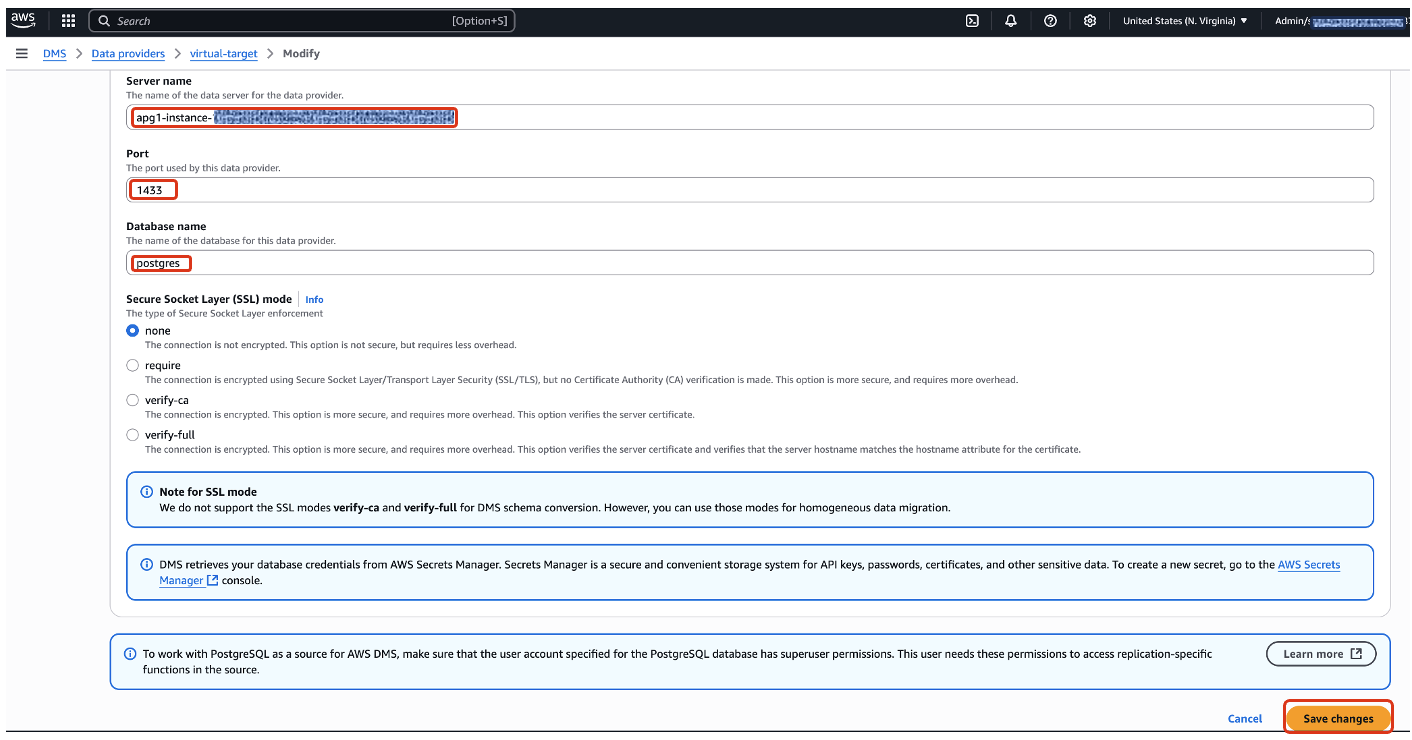Launch CloudShell from the top bar

pyautogui.click(x=971, y=20)
